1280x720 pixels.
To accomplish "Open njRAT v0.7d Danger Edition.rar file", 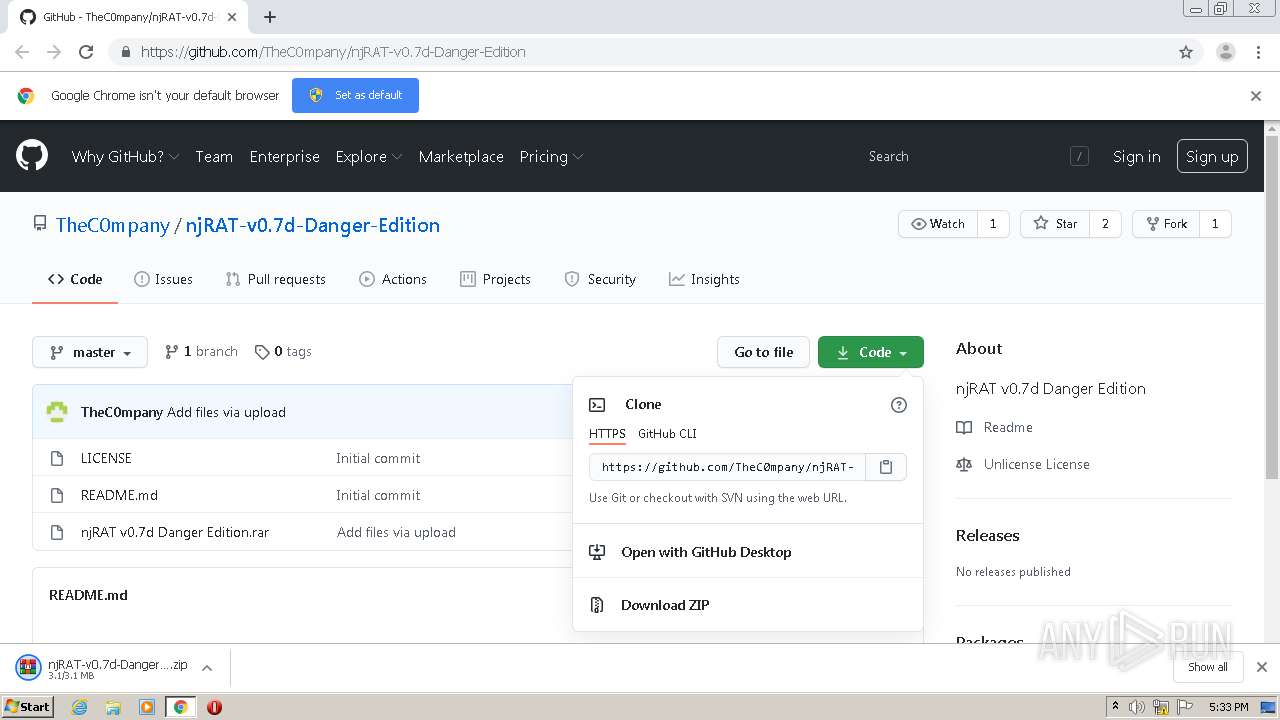I will pyautogui.click(x=175, y=532).
